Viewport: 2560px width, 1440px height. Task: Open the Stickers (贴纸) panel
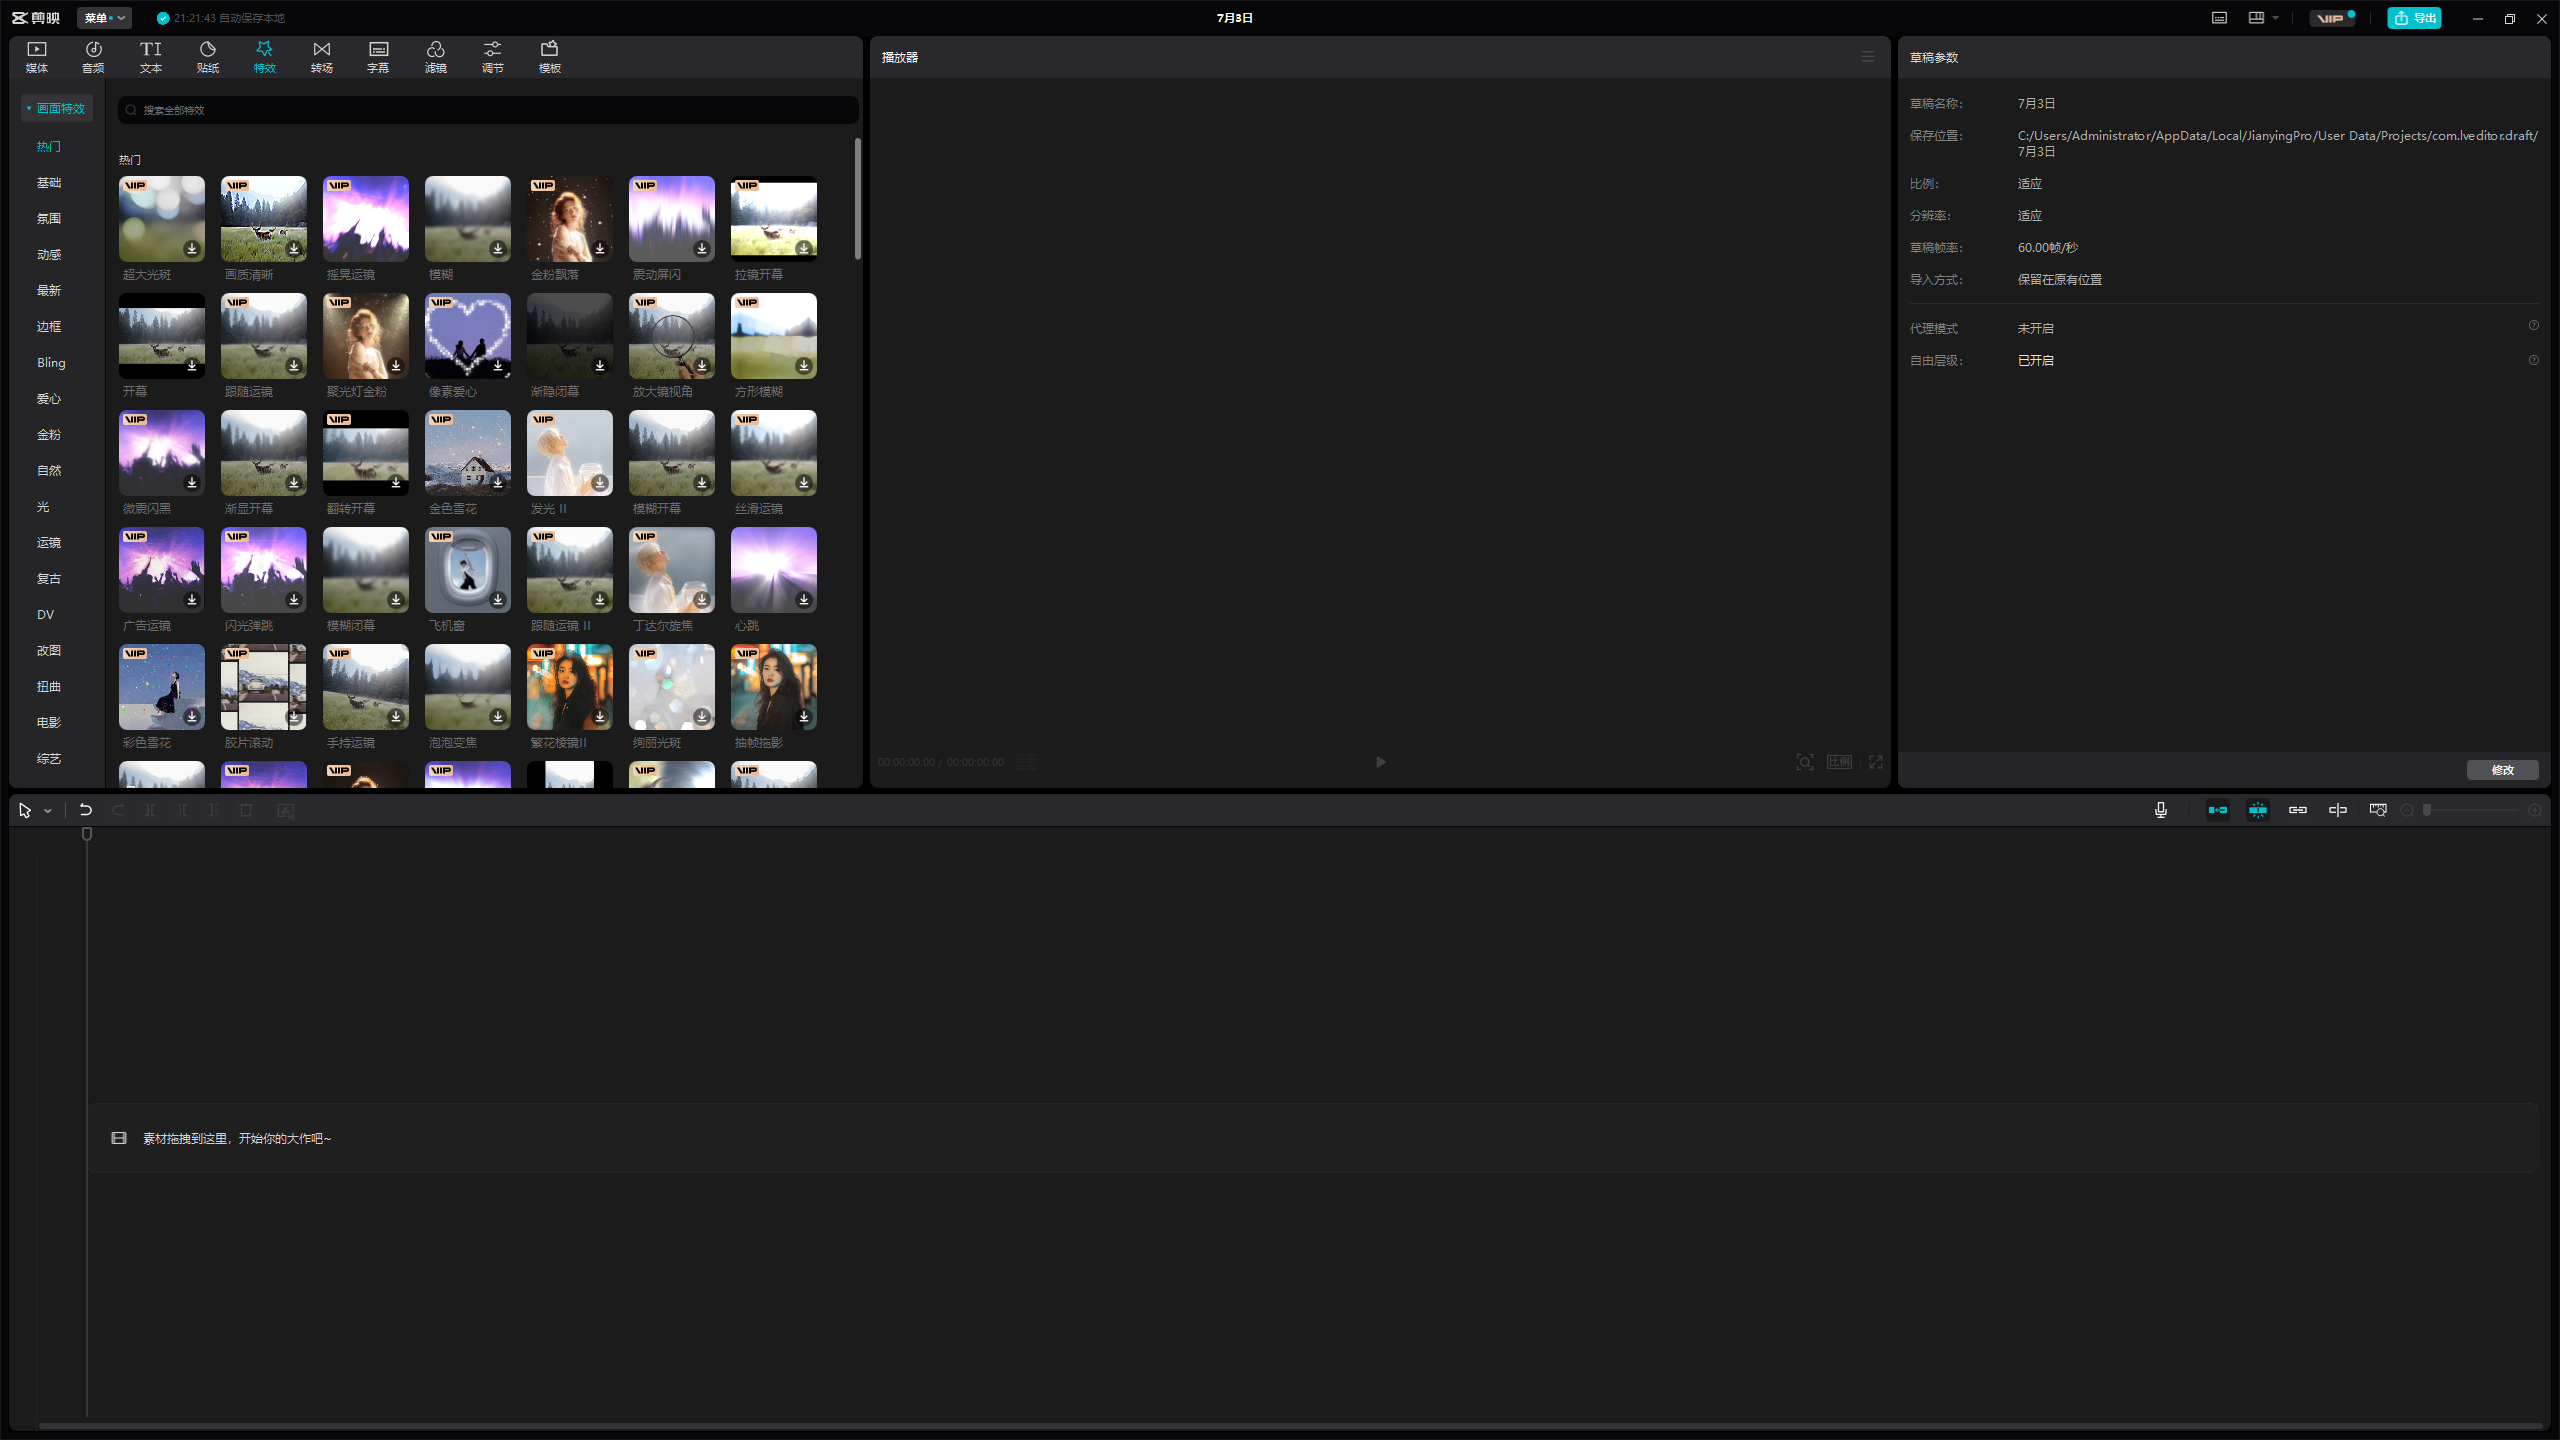click(x=207, y=57)
